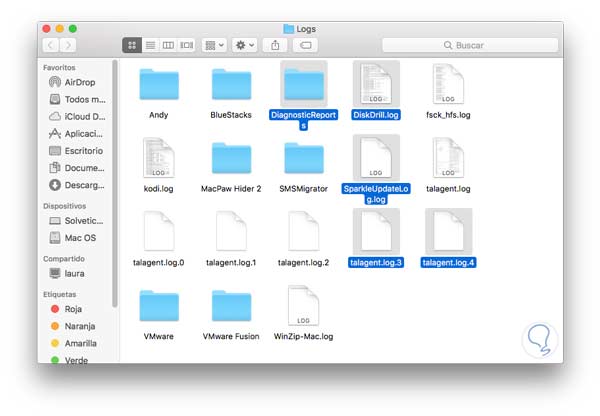Viewport: 600px width, 416px height.
Task: Click the Logs folder title icon
Action: 289,29
